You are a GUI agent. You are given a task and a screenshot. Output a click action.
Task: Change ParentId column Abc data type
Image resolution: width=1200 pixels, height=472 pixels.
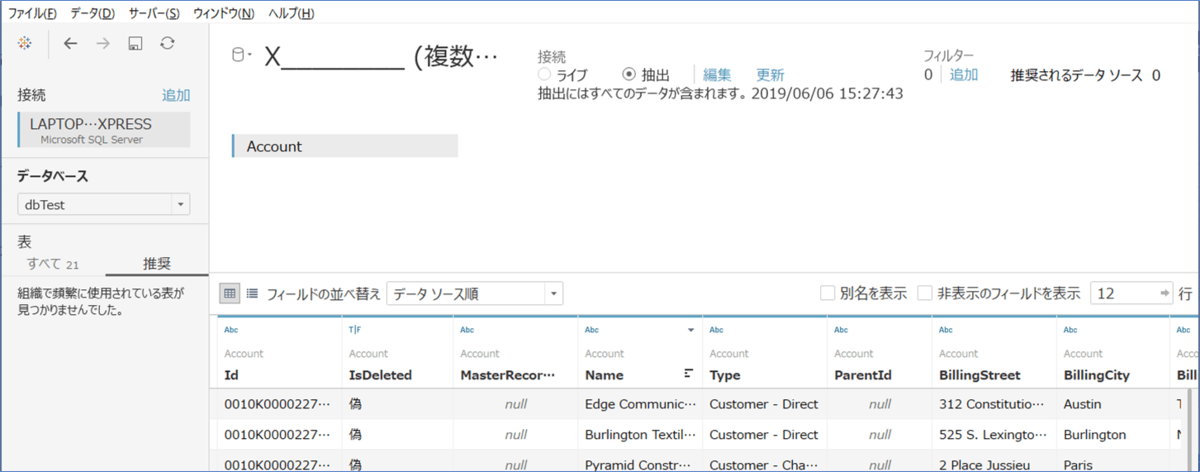pos(841,329)
